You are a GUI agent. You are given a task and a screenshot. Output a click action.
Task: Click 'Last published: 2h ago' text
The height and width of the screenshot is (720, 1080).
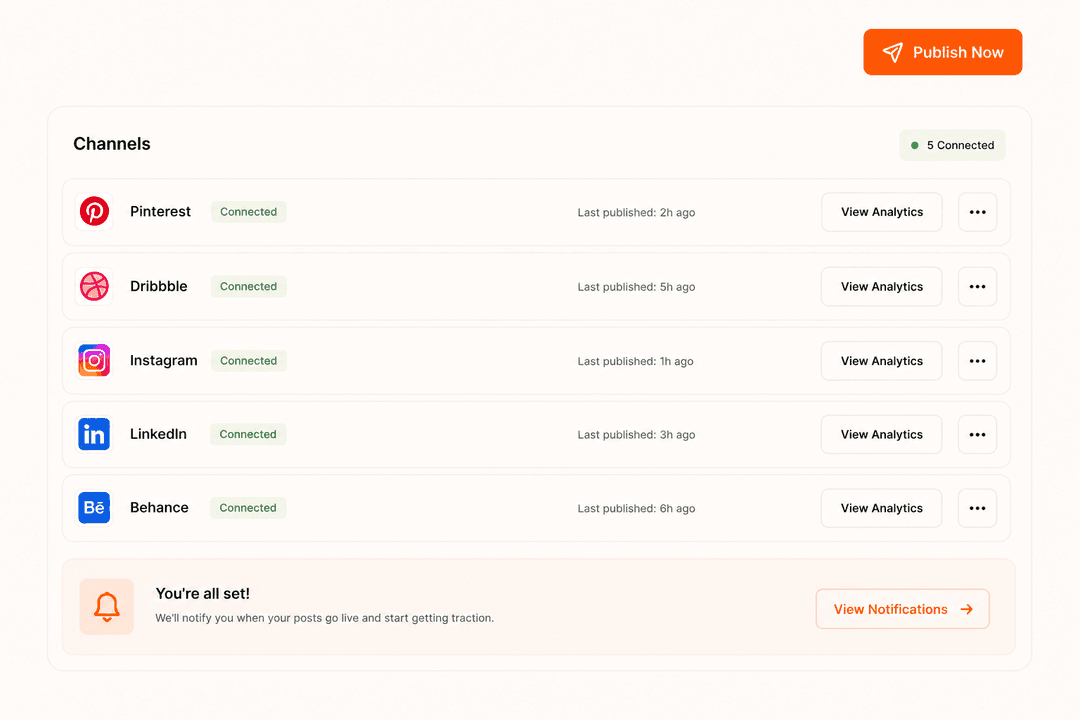(636, 212)
